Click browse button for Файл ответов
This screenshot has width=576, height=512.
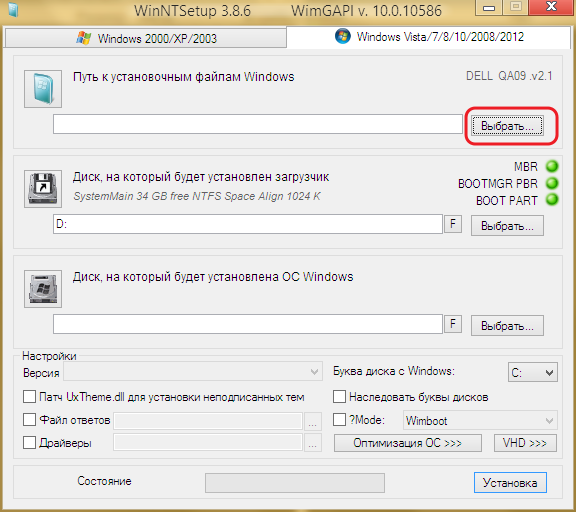coord(313,421)
